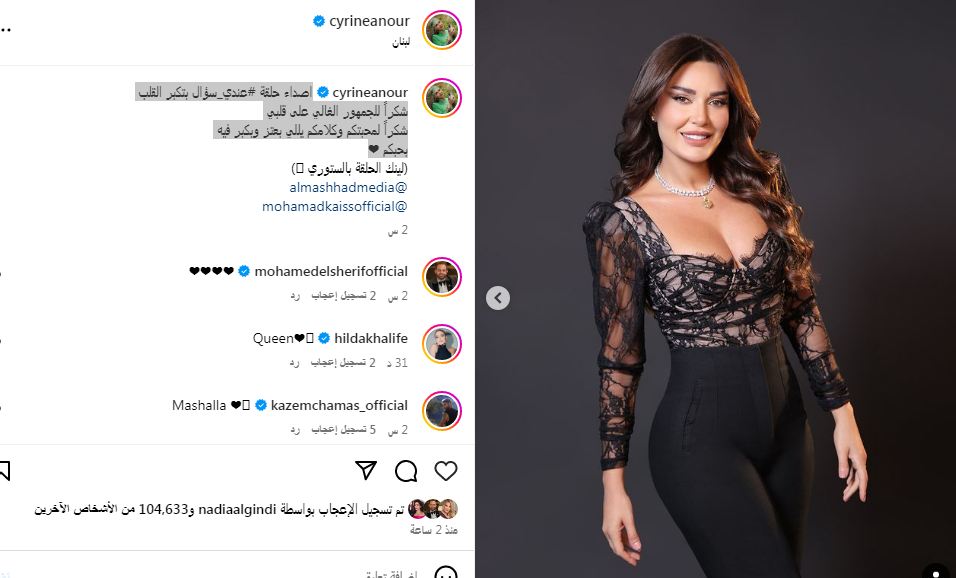The image size is (956, 578).
Task: Open more options ellipsis at post header
Action: coord(5,29)
